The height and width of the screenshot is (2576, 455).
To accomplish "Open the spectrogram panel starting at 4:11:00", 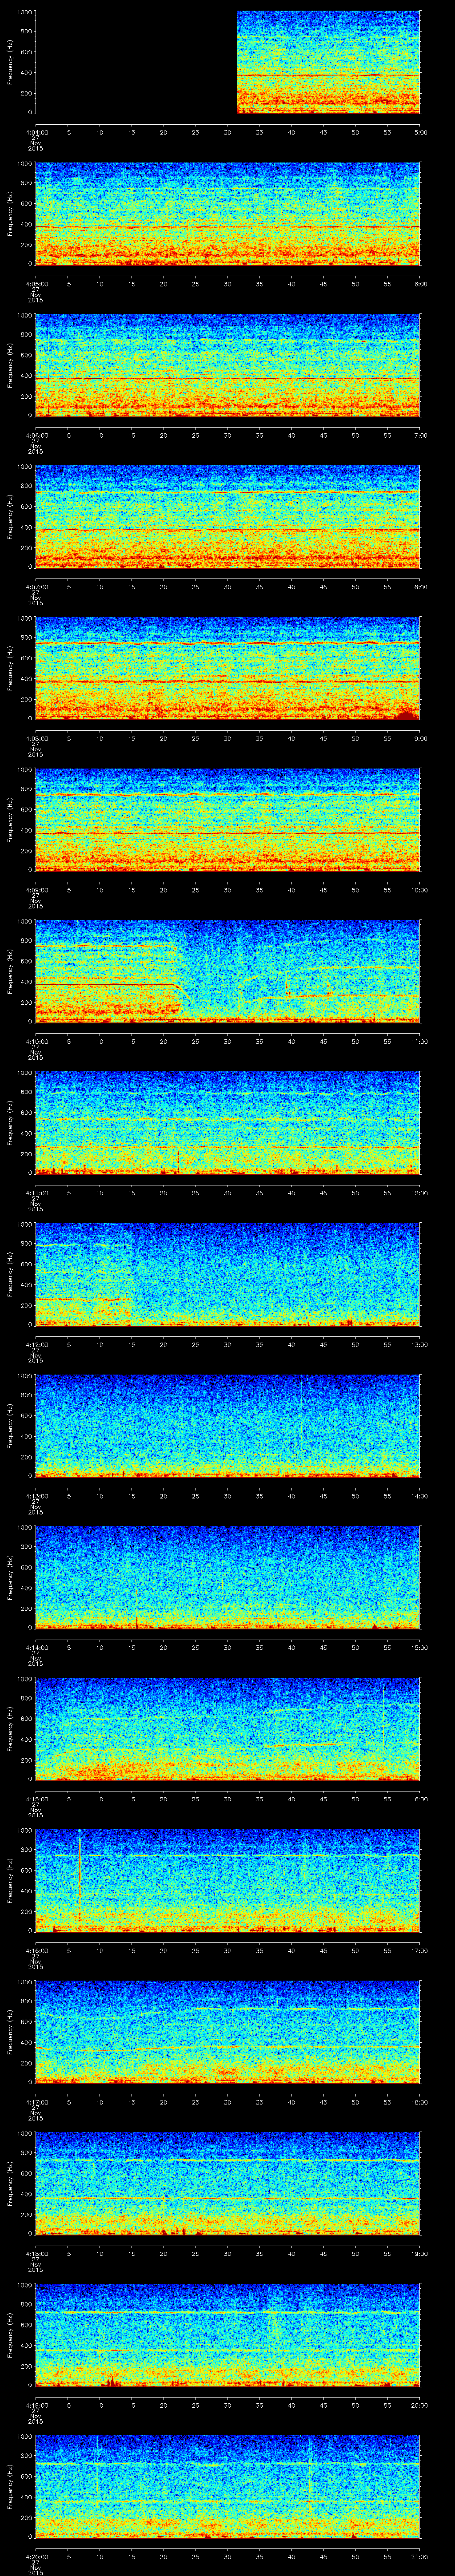I will (x=228, y=1122).
